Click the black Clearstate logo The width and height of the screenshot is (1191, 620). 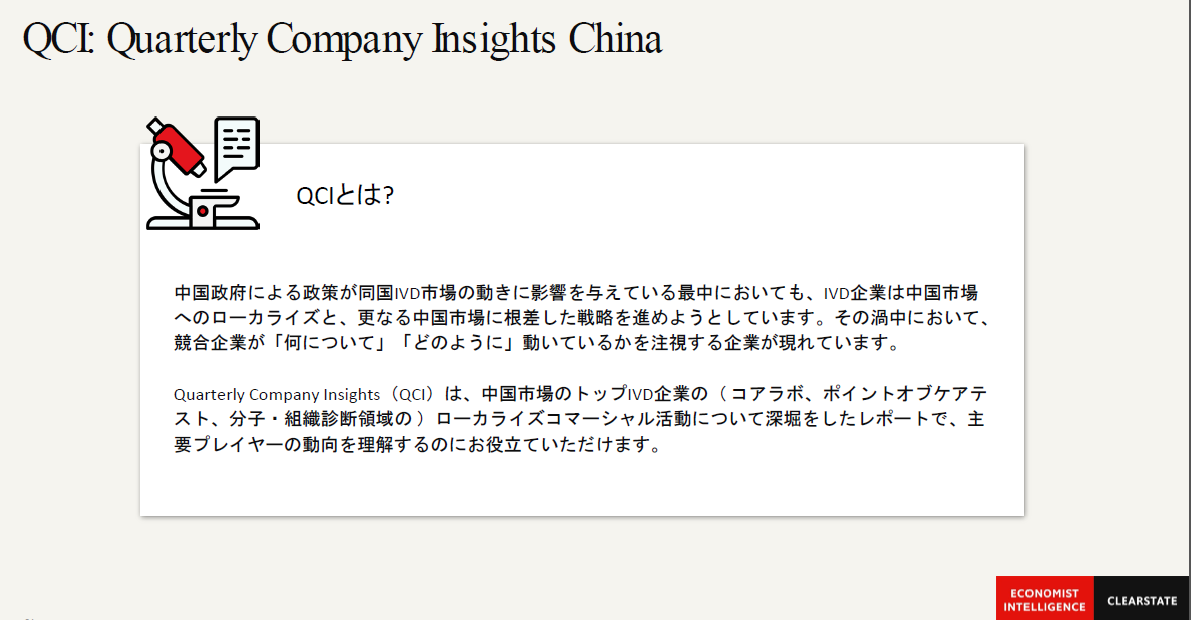tap(1142, 599)
